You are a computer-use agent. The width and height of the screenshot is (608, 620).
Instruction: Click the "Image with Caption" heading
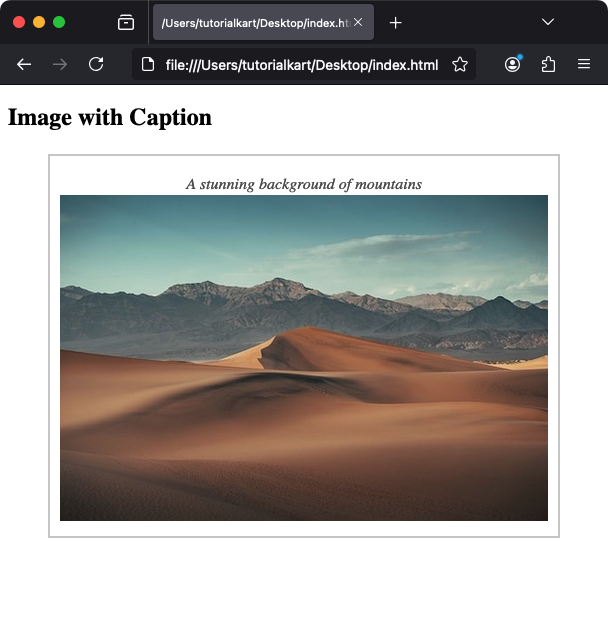110,117
